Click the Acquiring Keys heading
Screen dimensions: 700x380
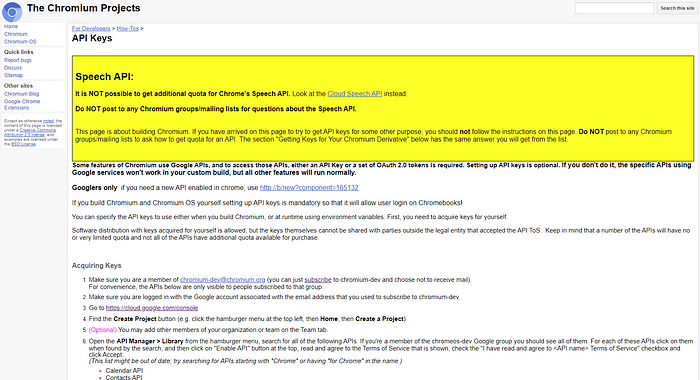tap(96, 266)
